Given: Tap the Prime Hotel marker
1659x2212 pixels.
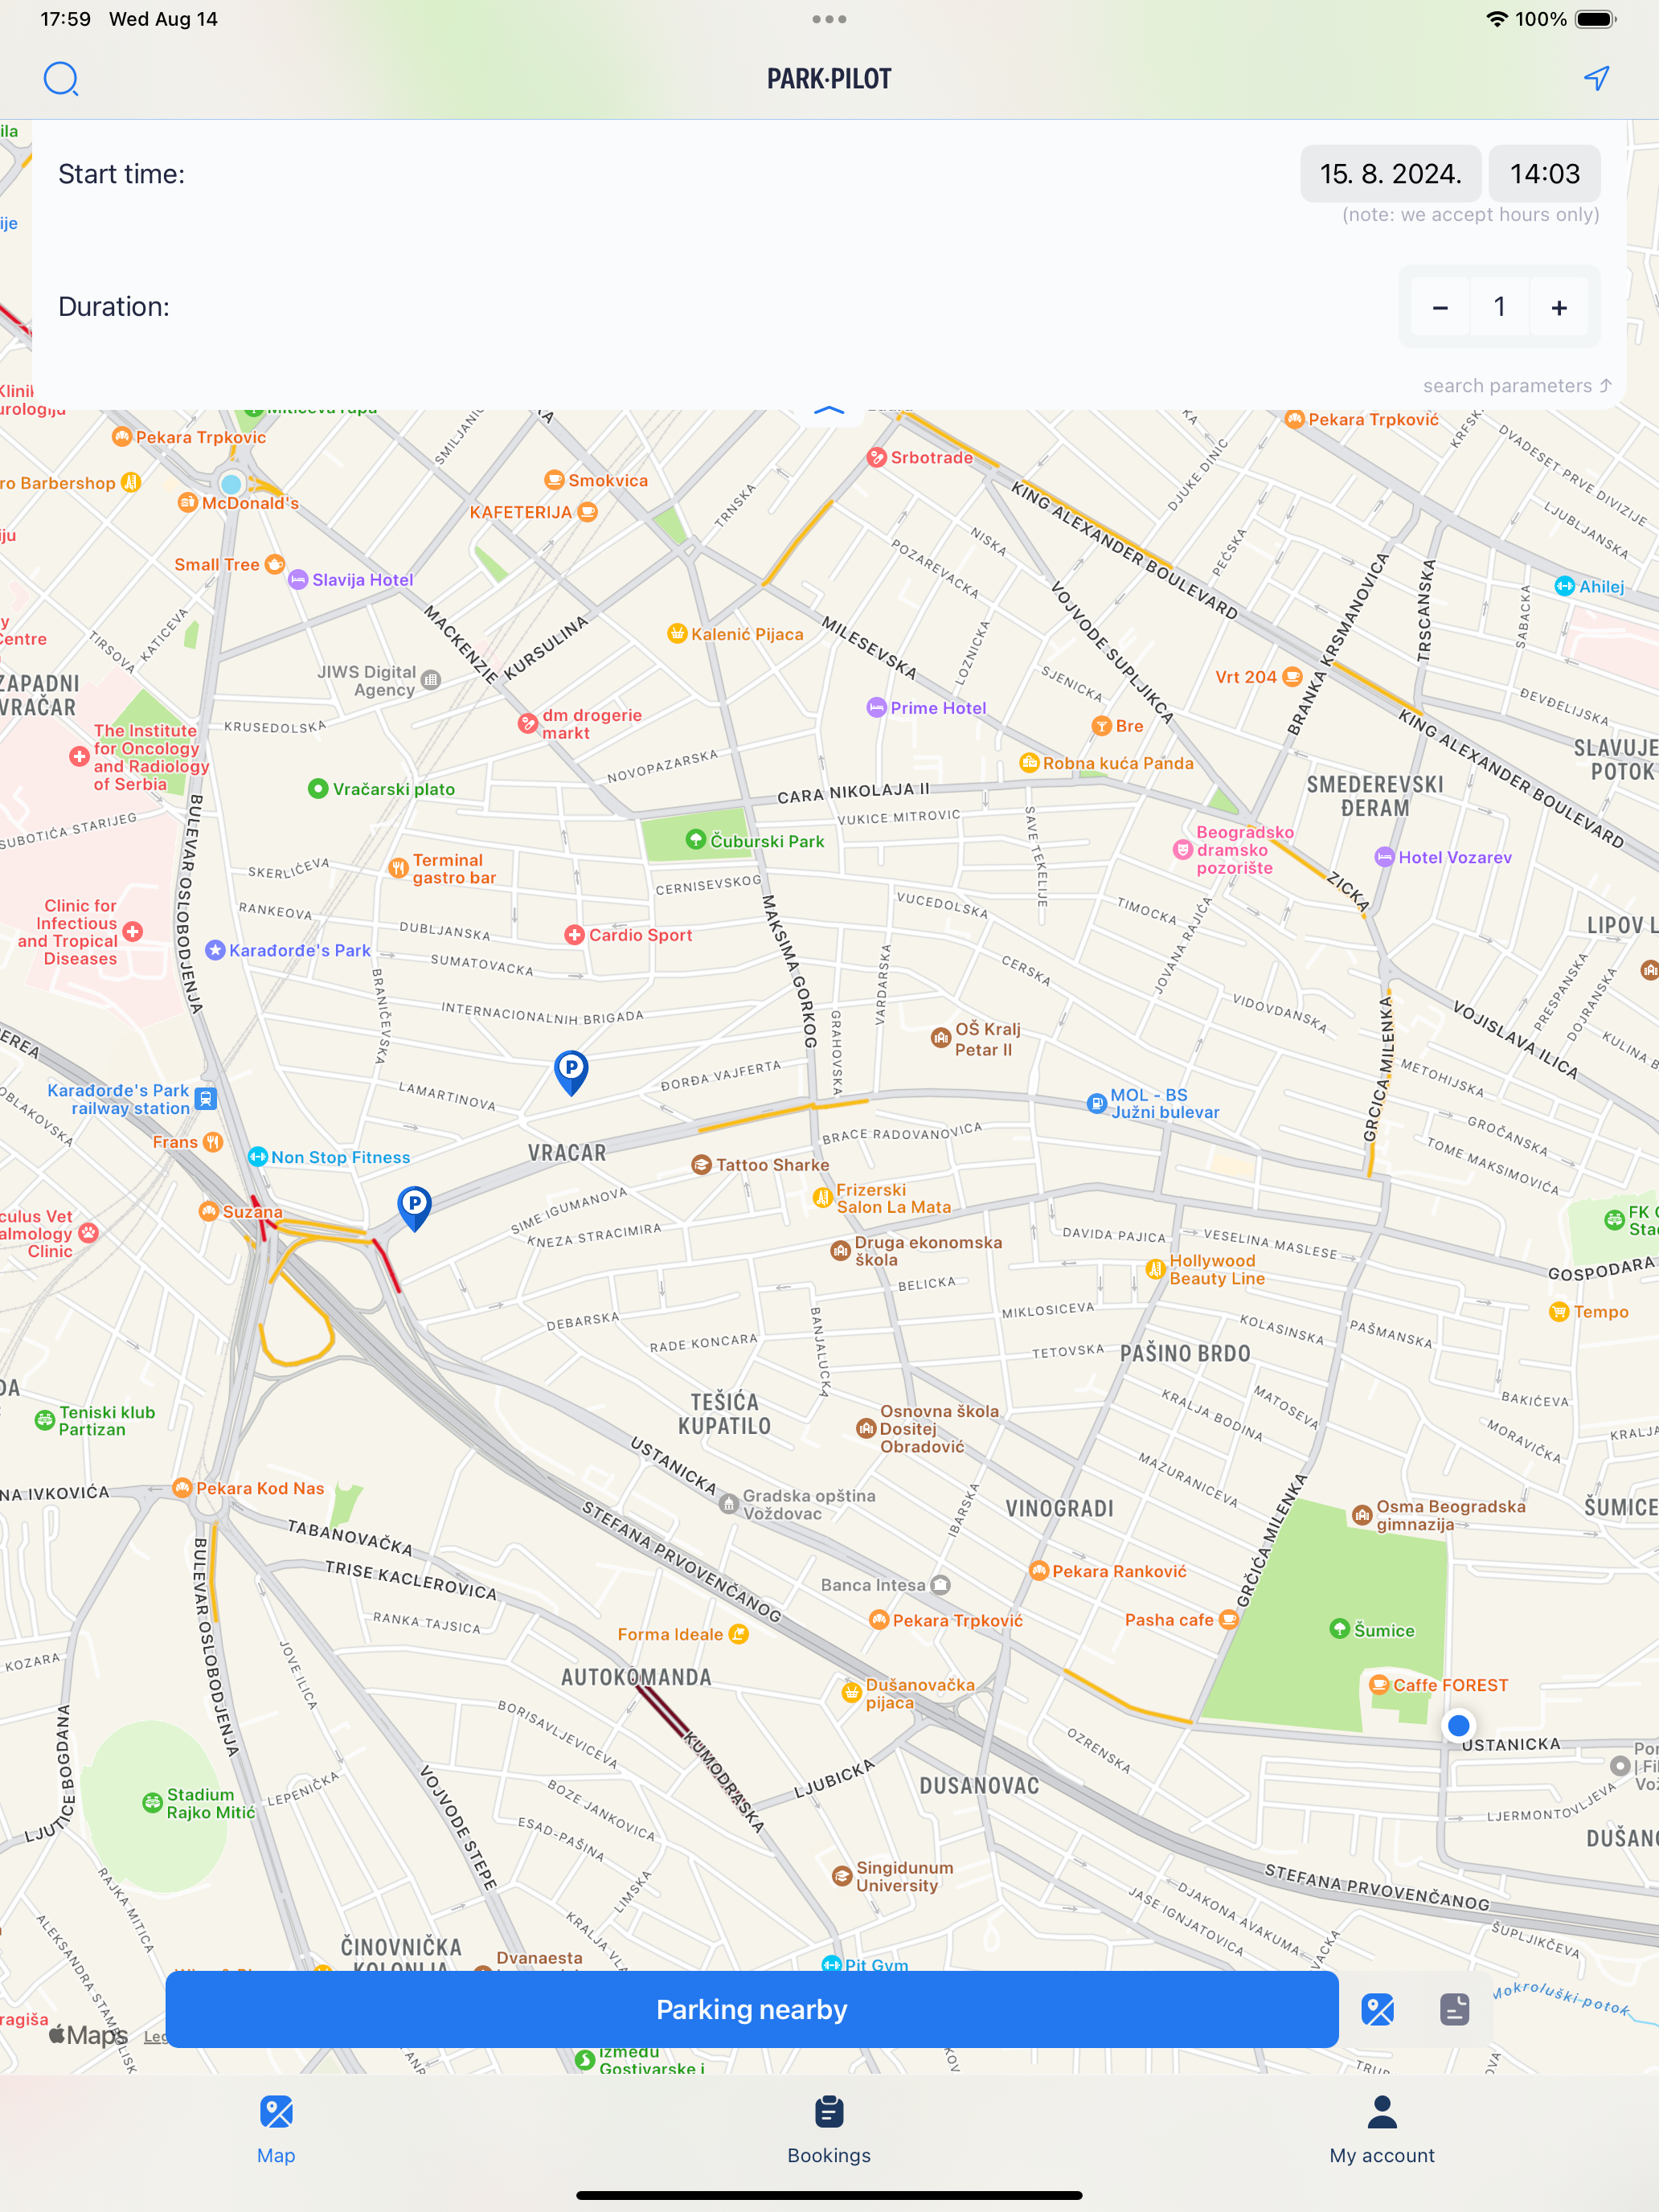Looking at the screenshot, I should [x=876, y=707].
